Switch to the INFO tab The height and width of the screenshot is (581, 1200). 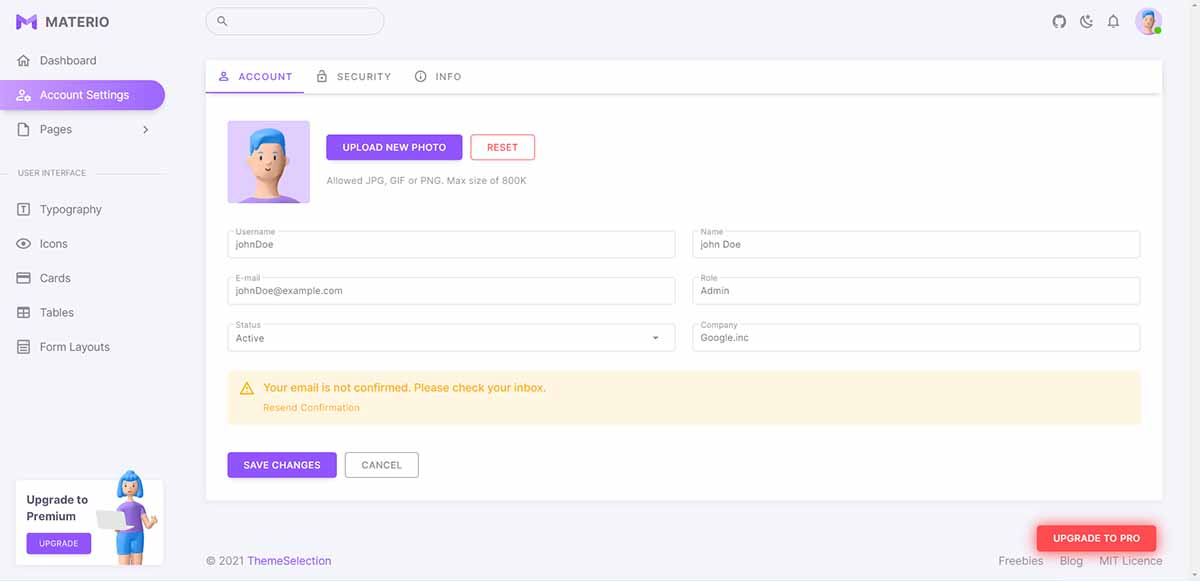[437, 76]
